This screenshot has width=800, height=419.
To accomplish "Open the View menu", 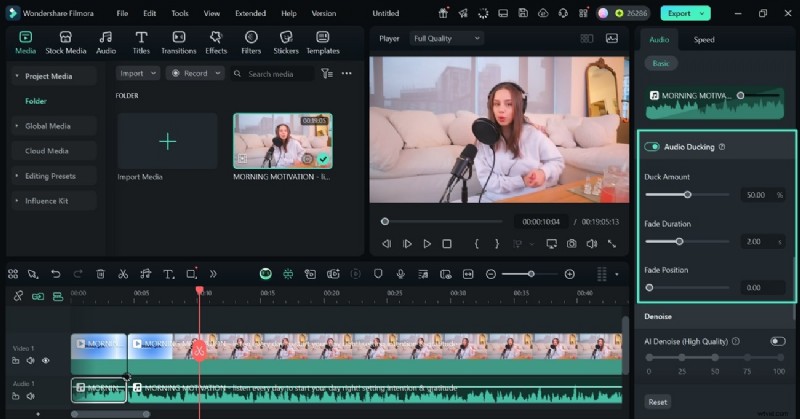I will coord(212,13).
